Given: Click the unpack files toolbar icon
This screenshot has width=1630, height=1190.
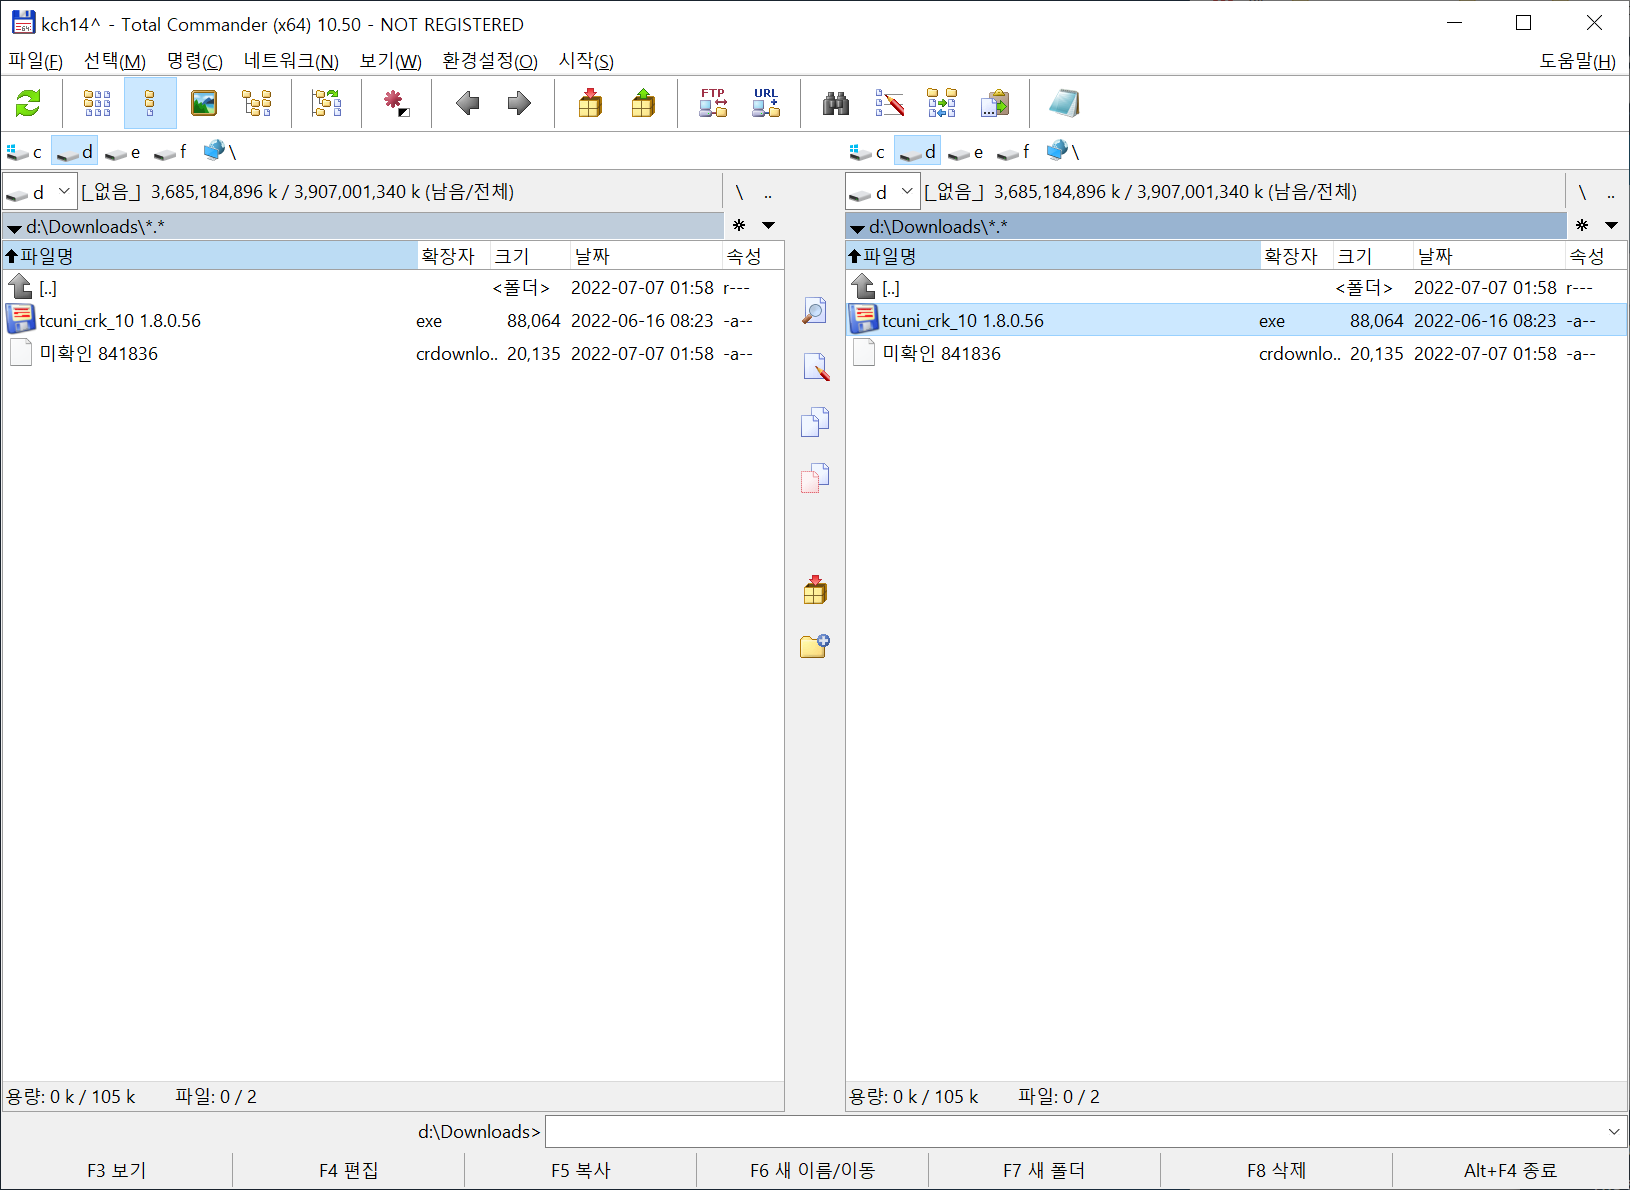Looking at the screenshot, I should click(643, 103).
